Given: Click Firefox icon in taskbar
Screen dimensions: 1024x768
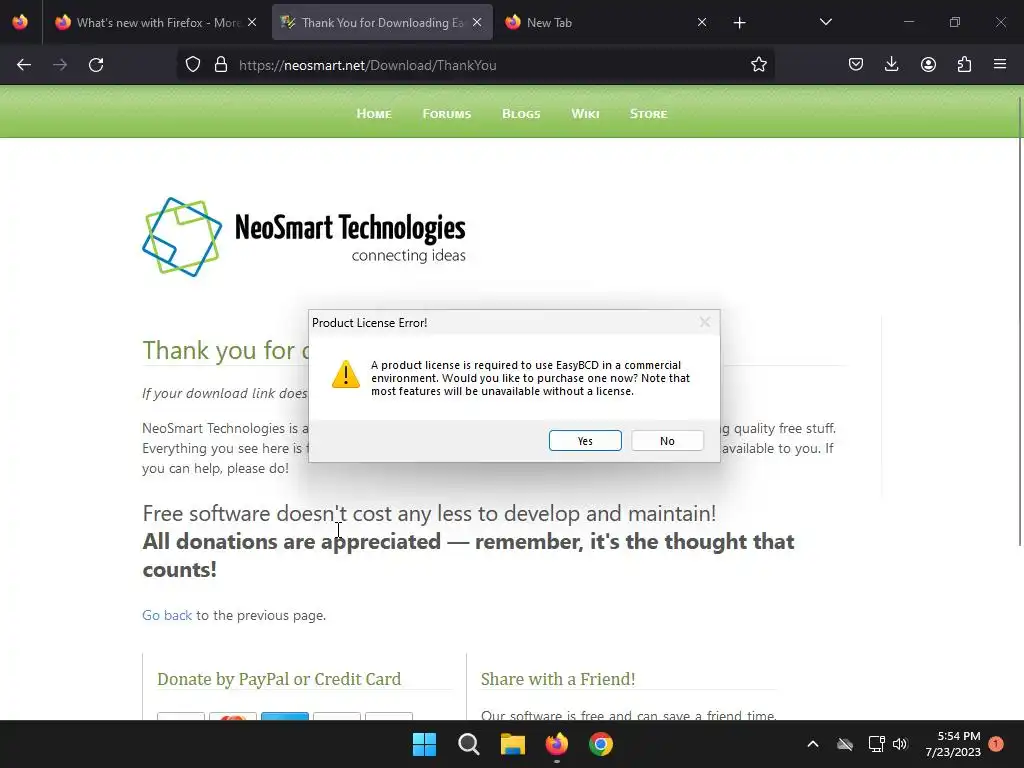Looking at the screenshot, I should coord(556,744).
